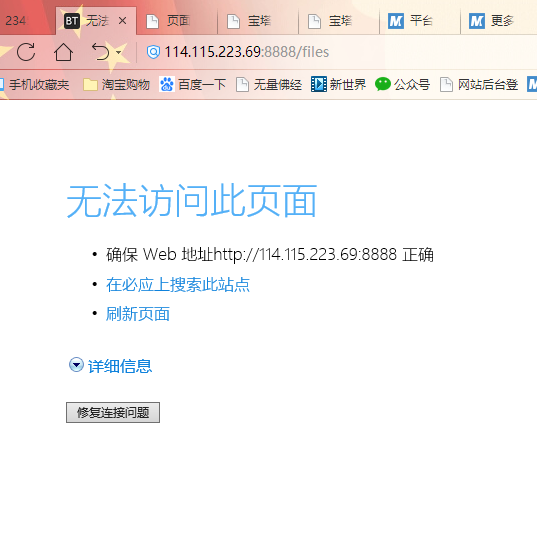
Task: Click the 在必应上搜索此站点 link
Action: point(178,285)
